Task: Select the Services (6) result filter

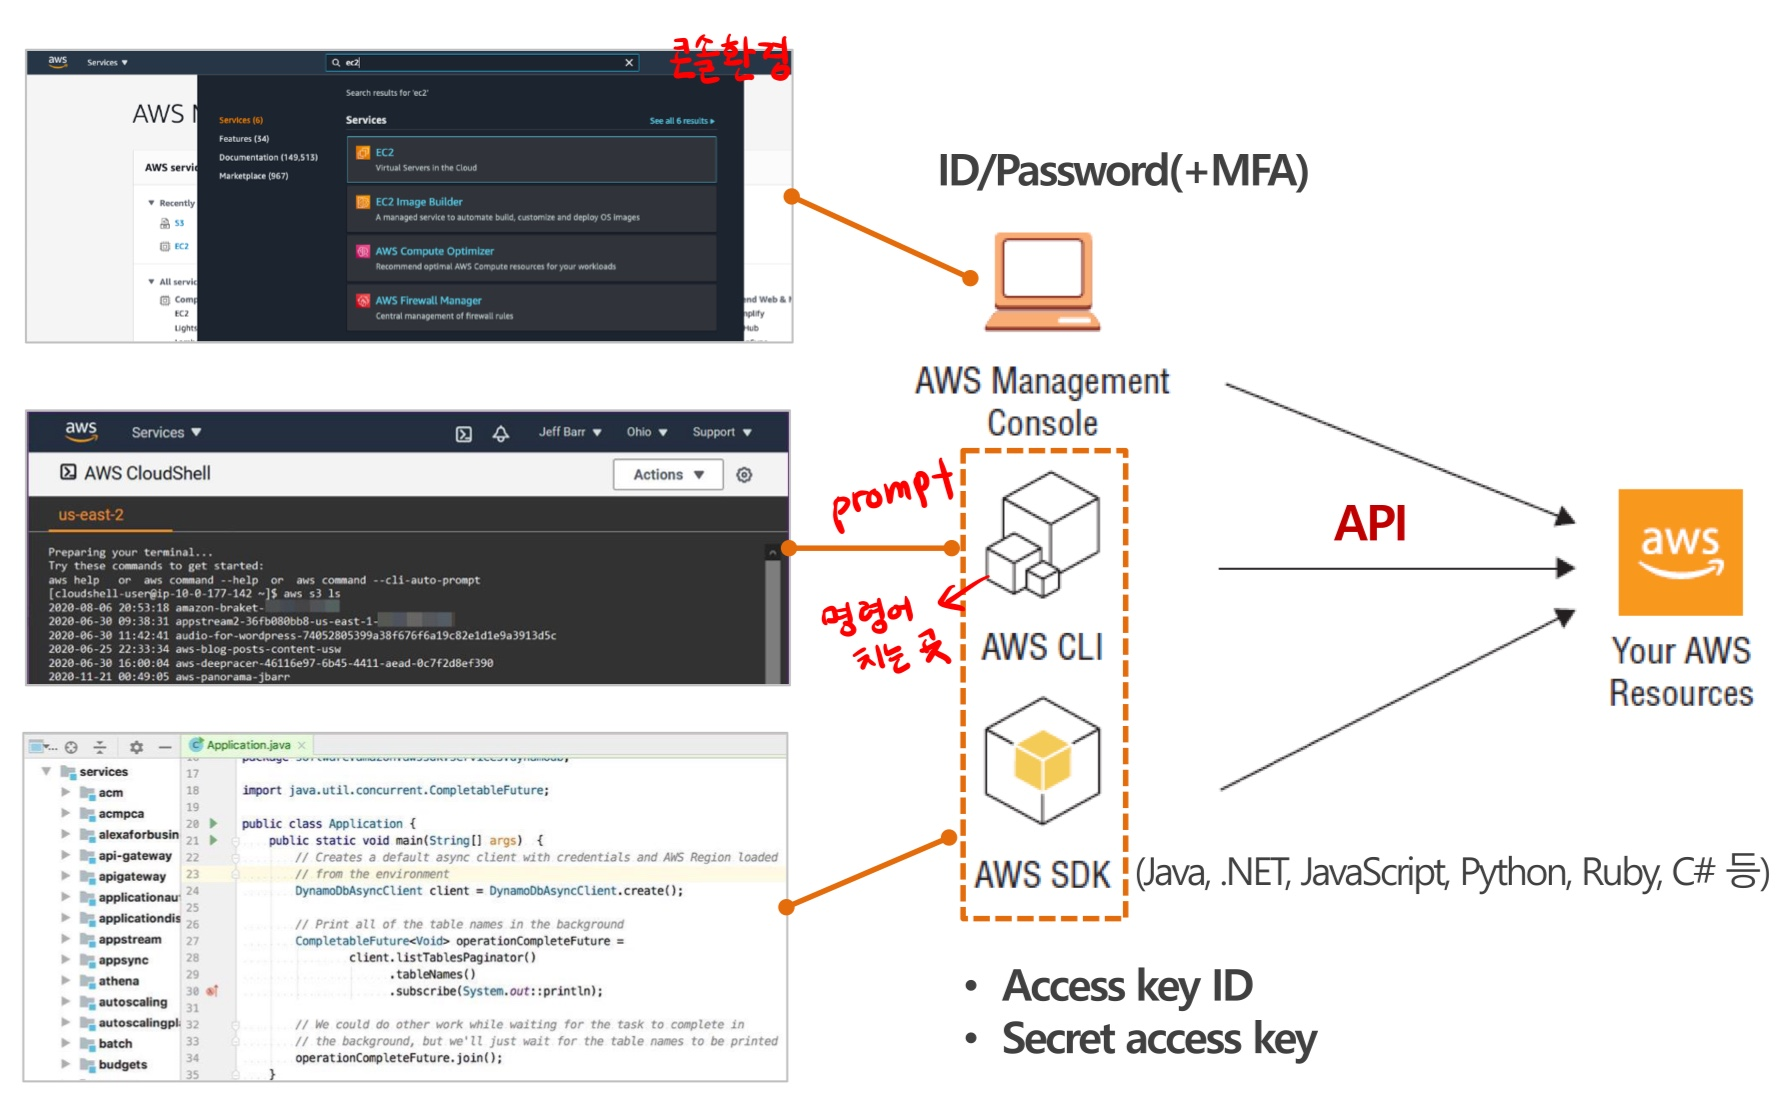Action: [241, 120]
